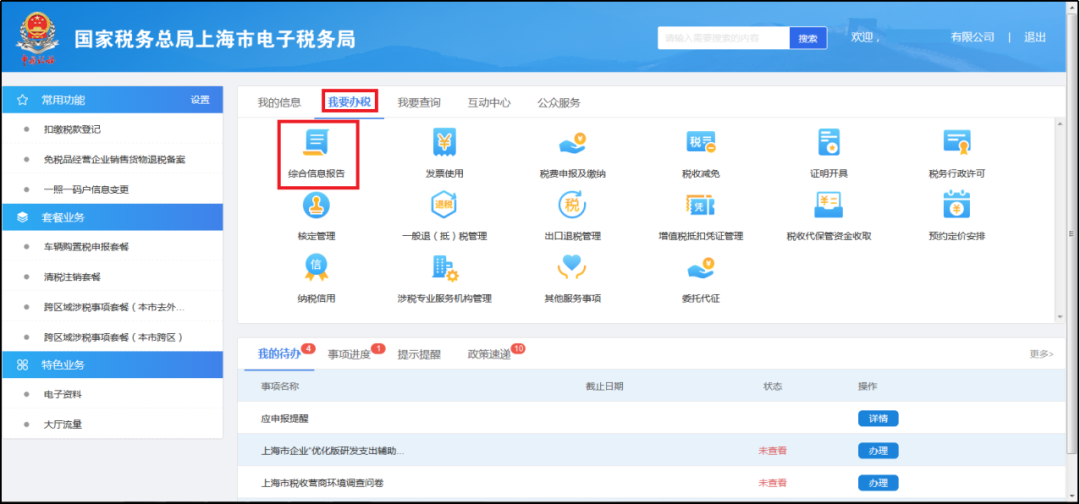Select the 我的待办 tab
The height and width of the screenshot is (504, 1080).
coord(279,355)
